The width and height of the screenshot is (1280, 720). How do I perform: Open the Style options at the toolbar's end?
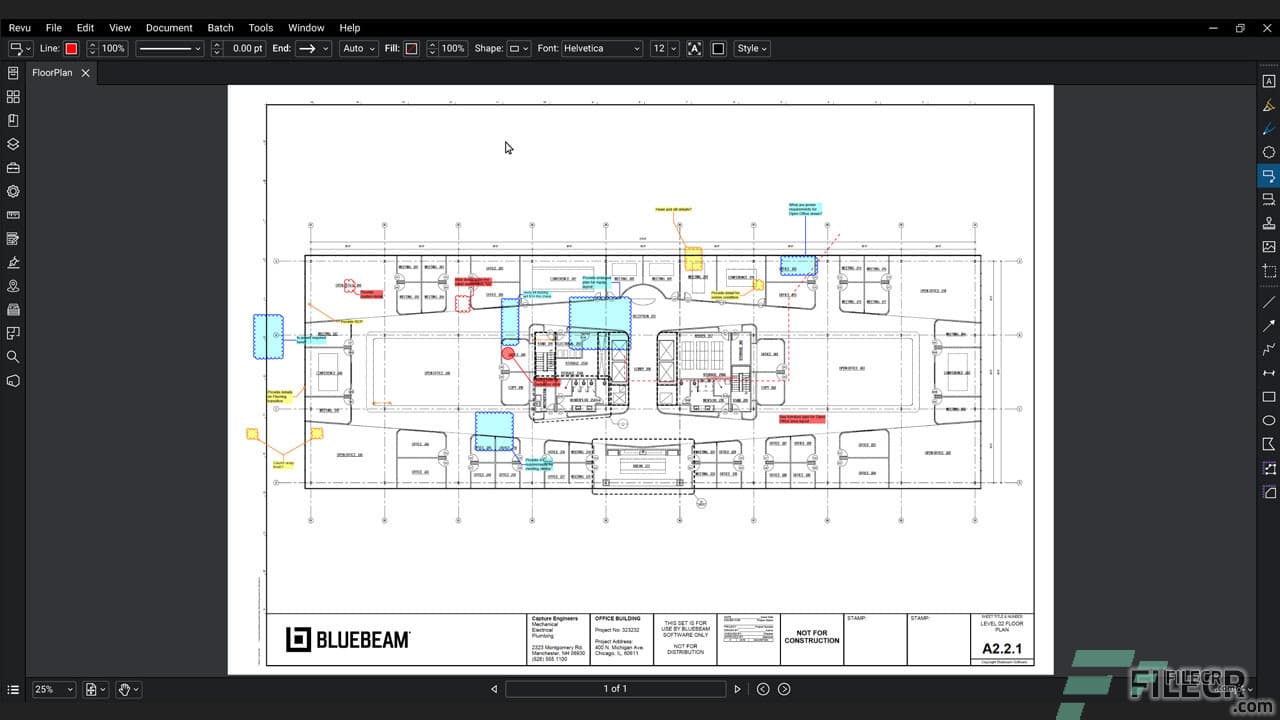click(751, 48)
